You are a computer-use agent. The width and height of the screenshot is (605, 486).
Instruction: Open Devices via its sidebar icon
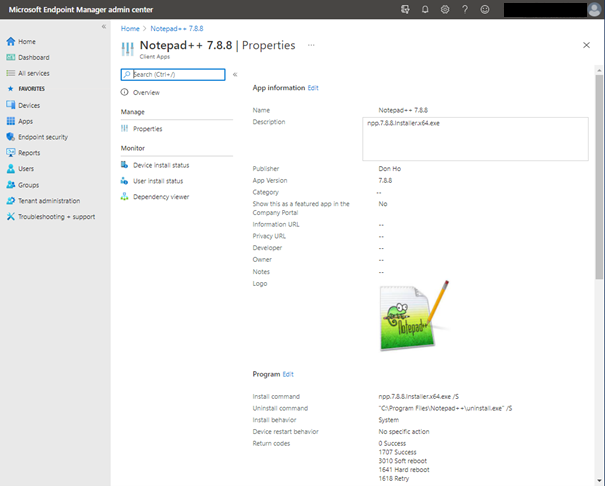tap(11, 105)
